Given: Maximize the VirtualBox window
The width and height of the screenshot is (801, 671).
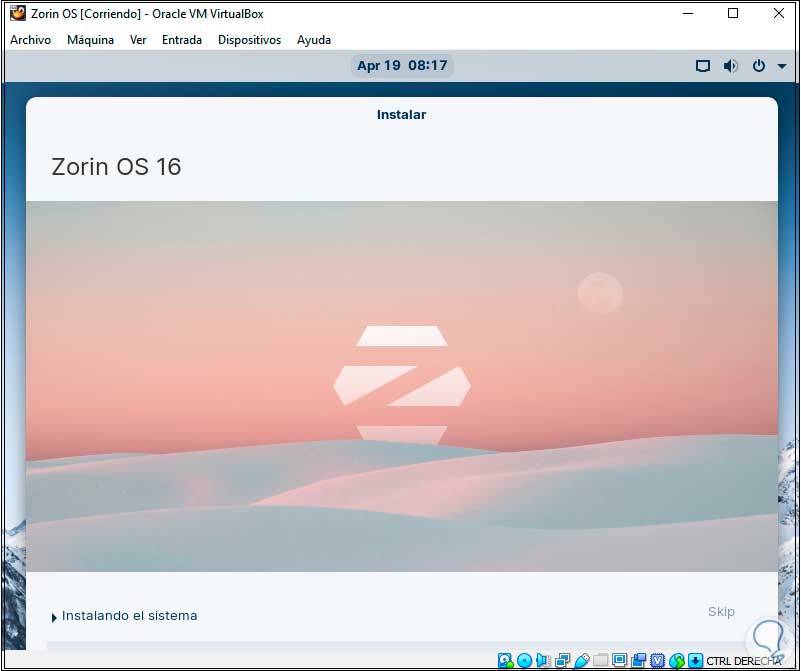Looking at the screenshot, I should point(733,13).
